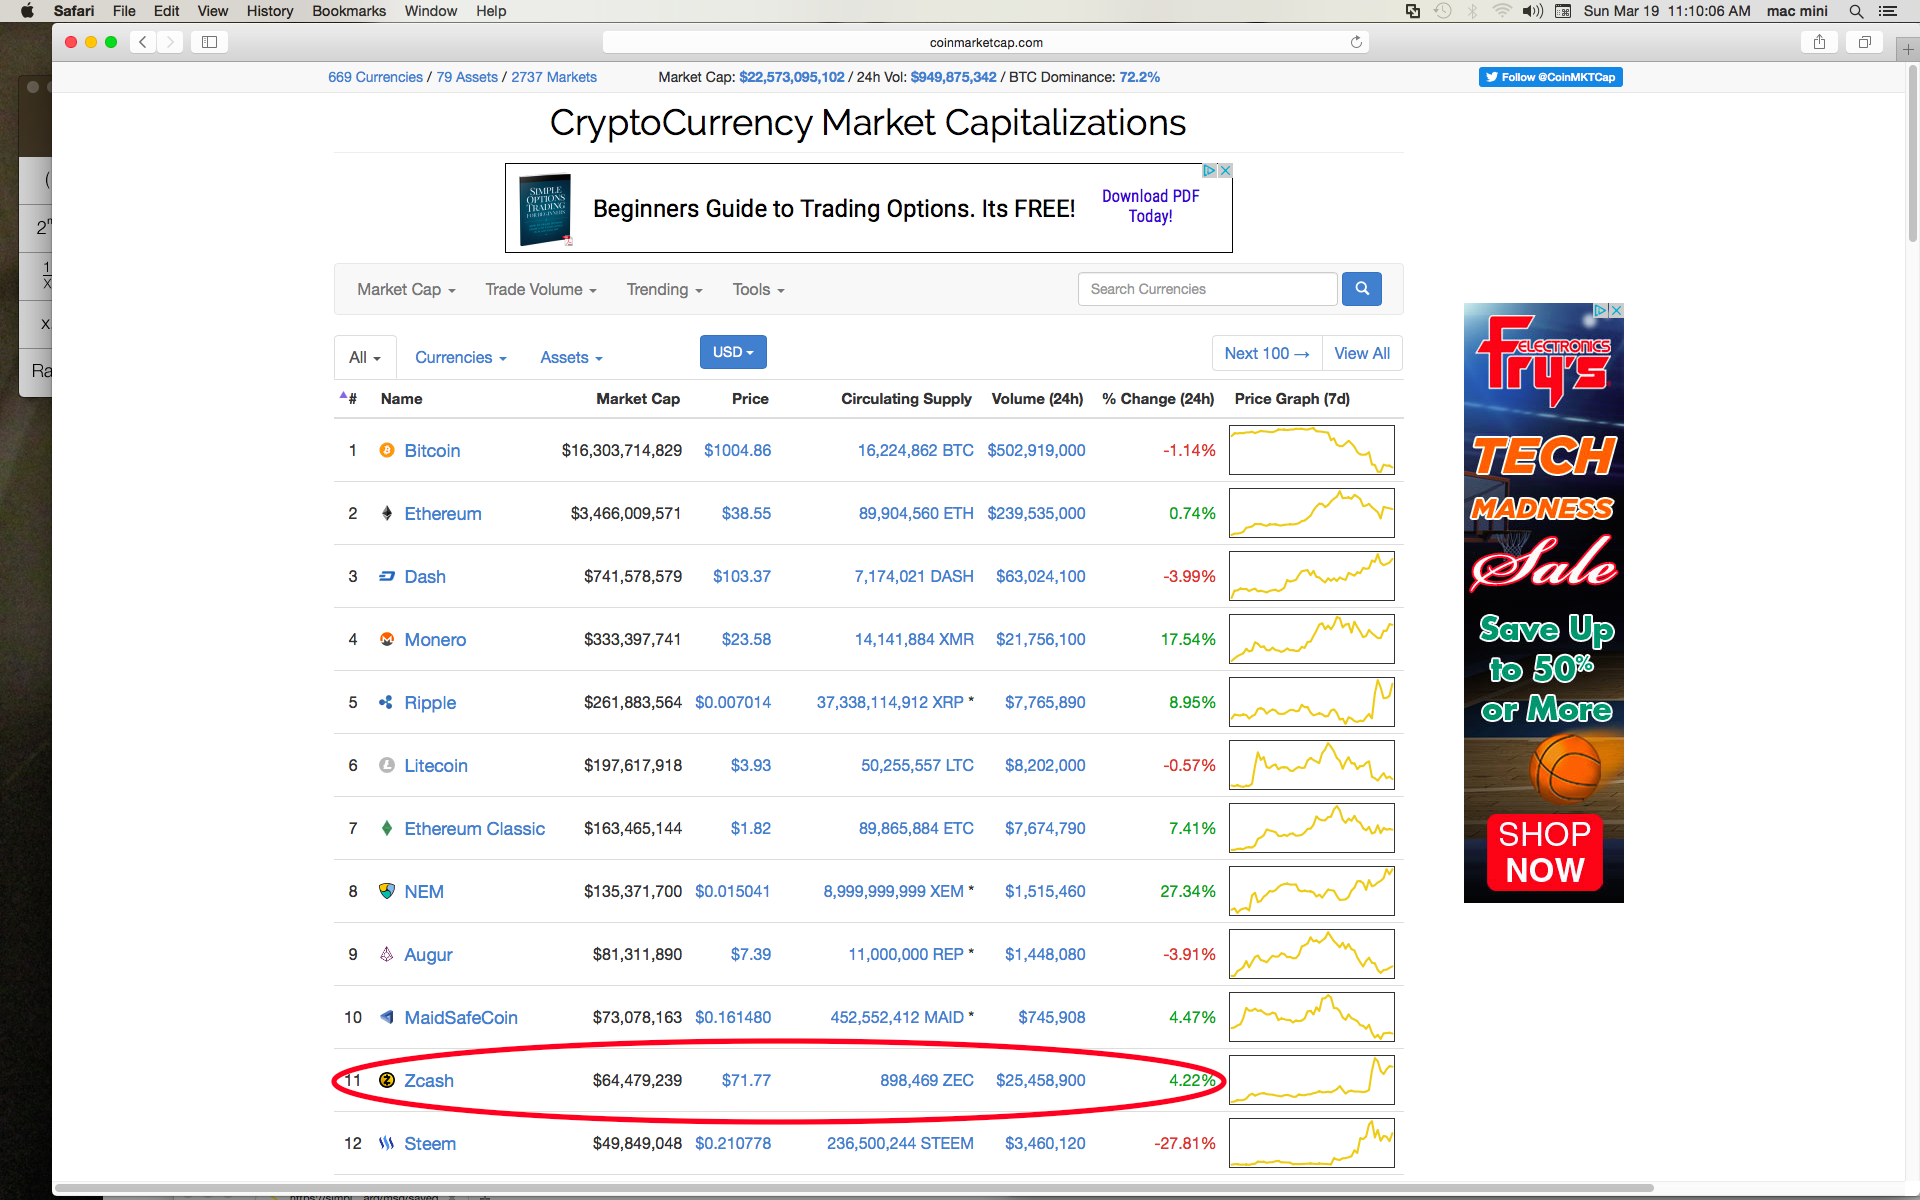Open the Currencies filter dropdown
This screenshot has height=1200, width=1920.
(461, 357)
